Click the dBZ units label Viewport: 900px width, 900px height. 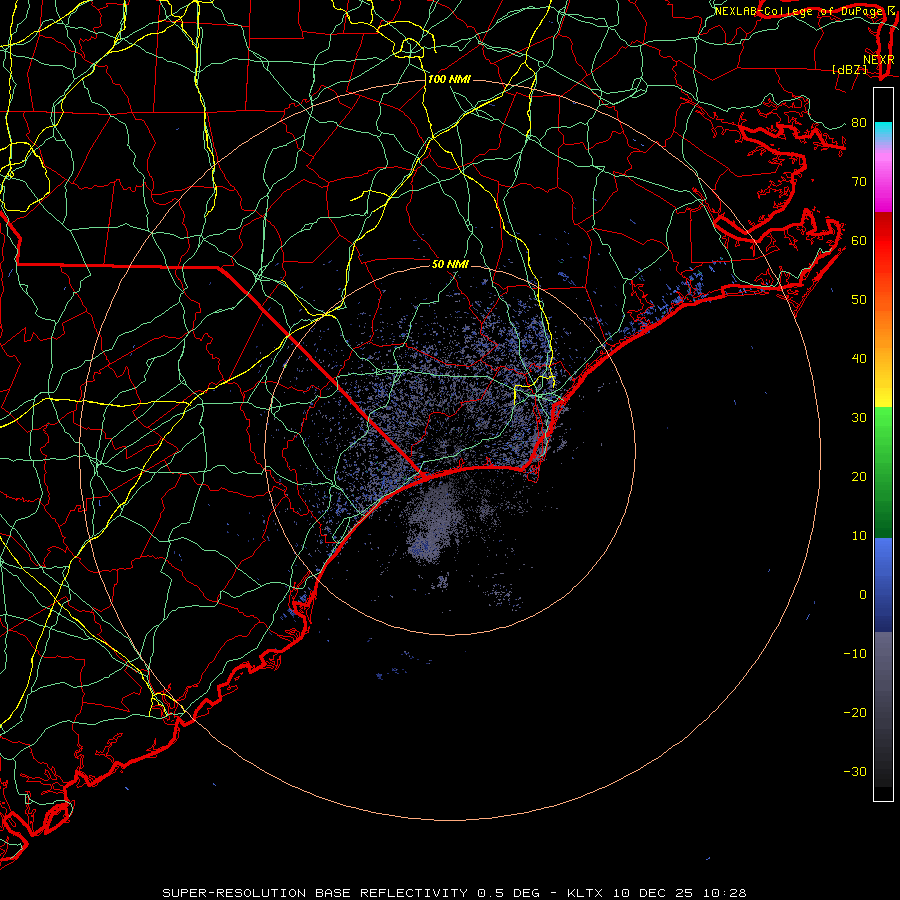[849, 69]
